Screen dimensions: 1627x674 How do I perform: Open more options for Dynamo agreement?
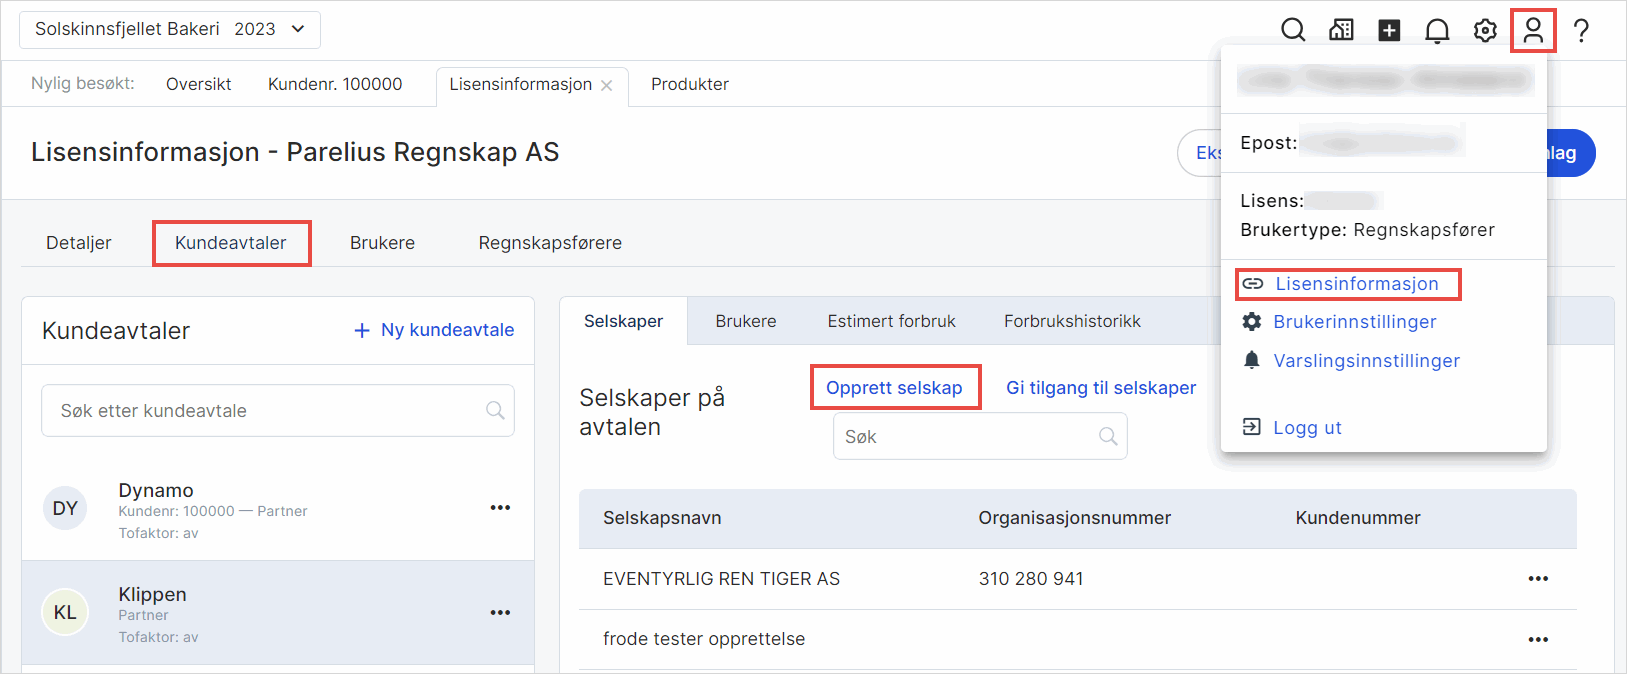point(500,508)
